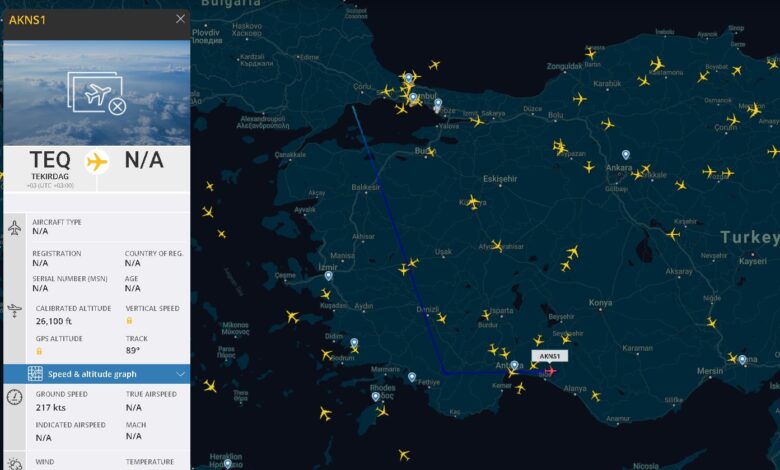780x470 pixels.
Task: Select the airport pin at Adana
Action: [x=742, y=360]
